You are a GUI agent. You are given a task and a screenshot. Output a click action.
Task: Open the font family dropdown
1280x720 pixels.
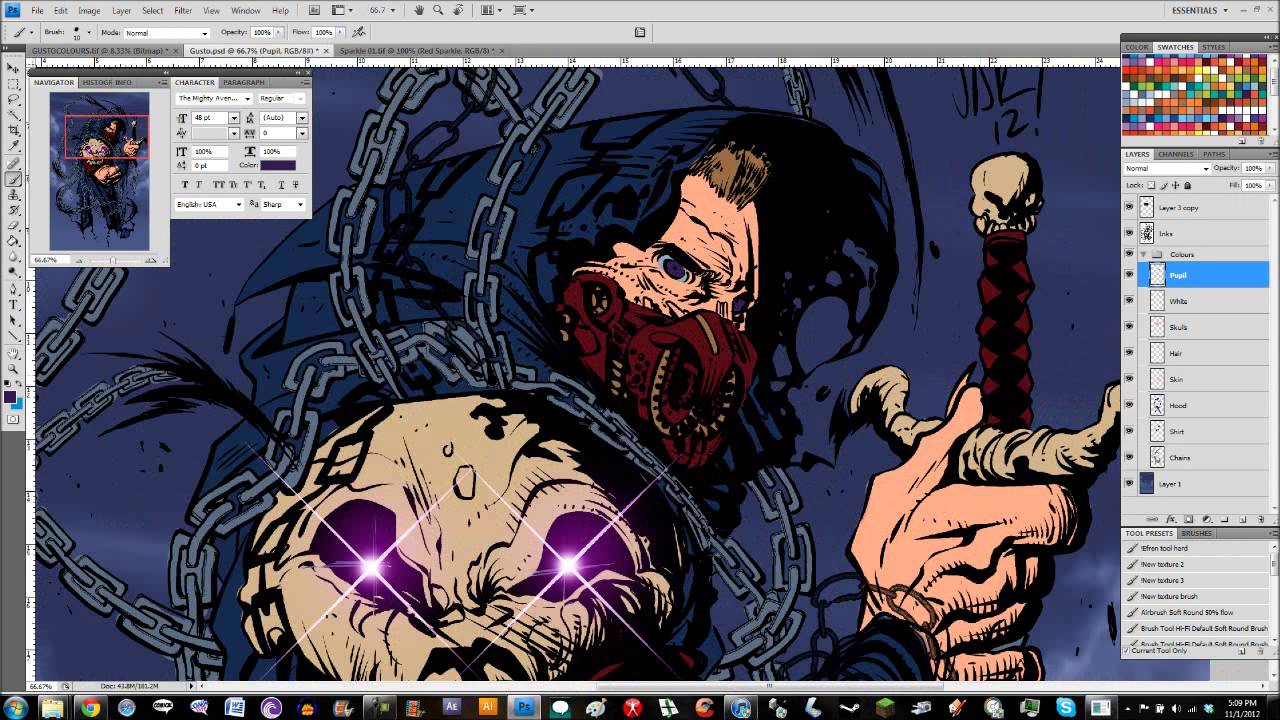214,99
